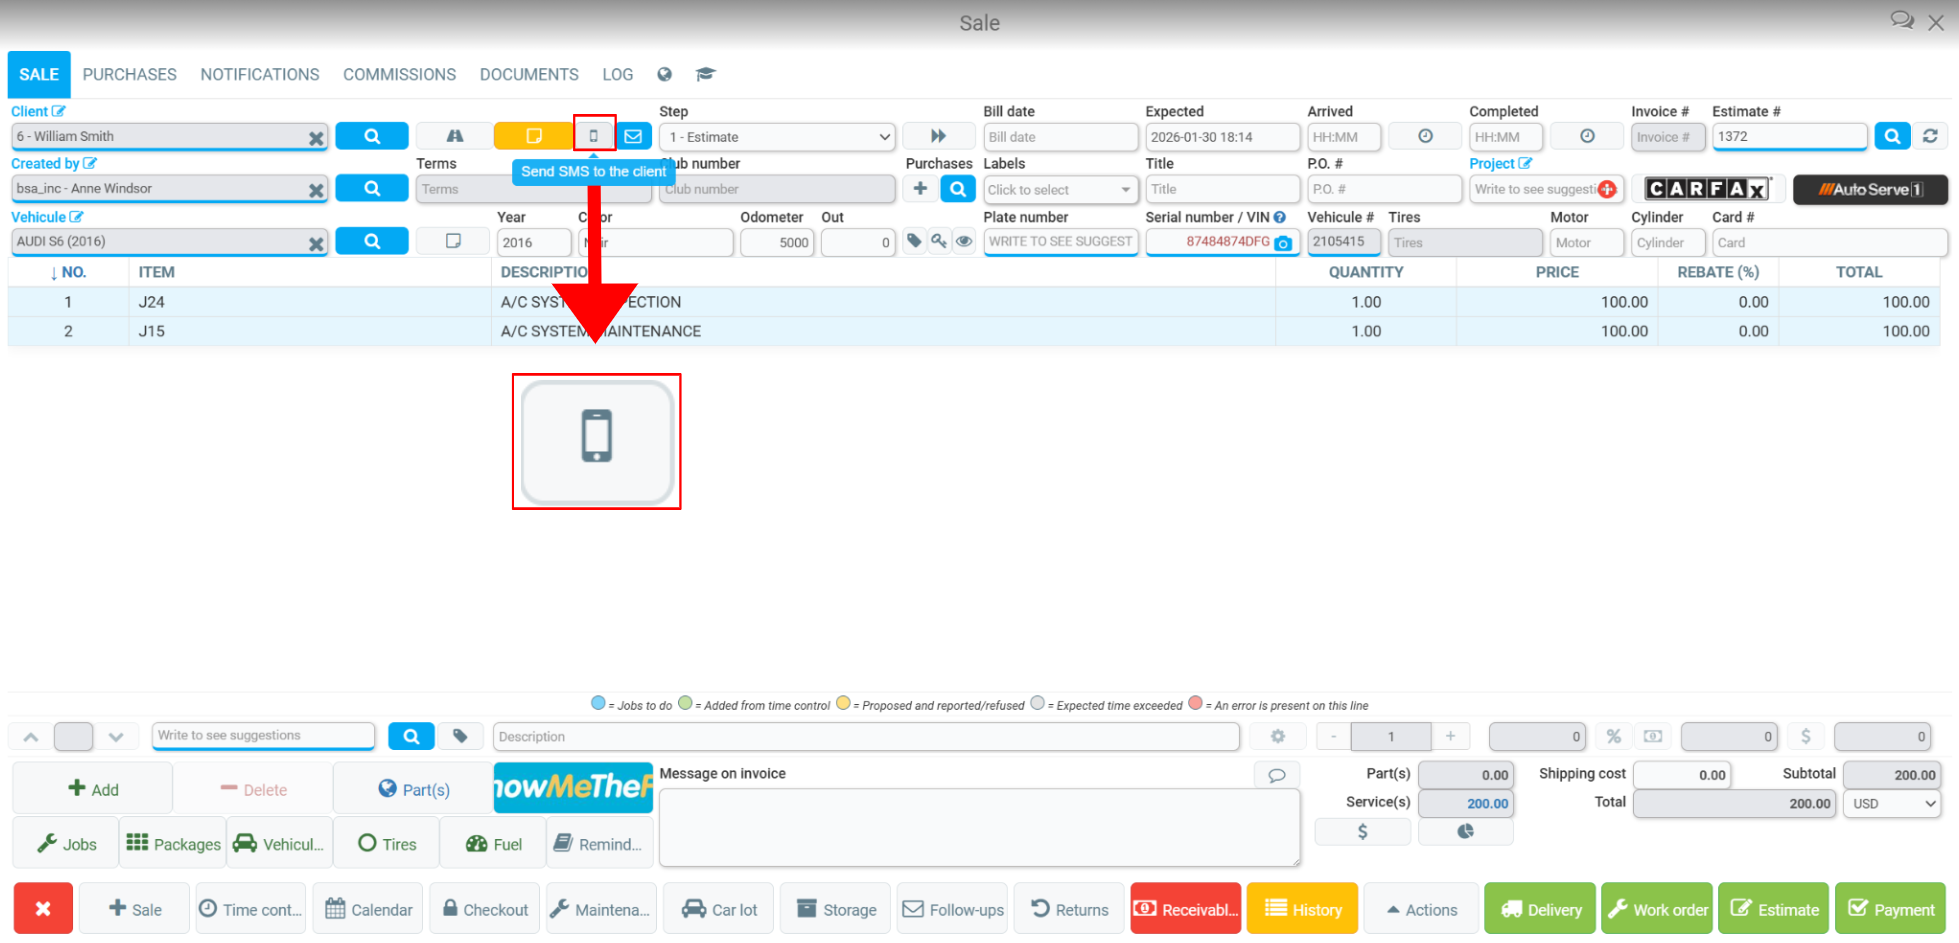Click inside the Estimate number field
Image resolution: width=1959 pixels, height=943 pixels.
pyautogui.click(x=1789, y=136)
